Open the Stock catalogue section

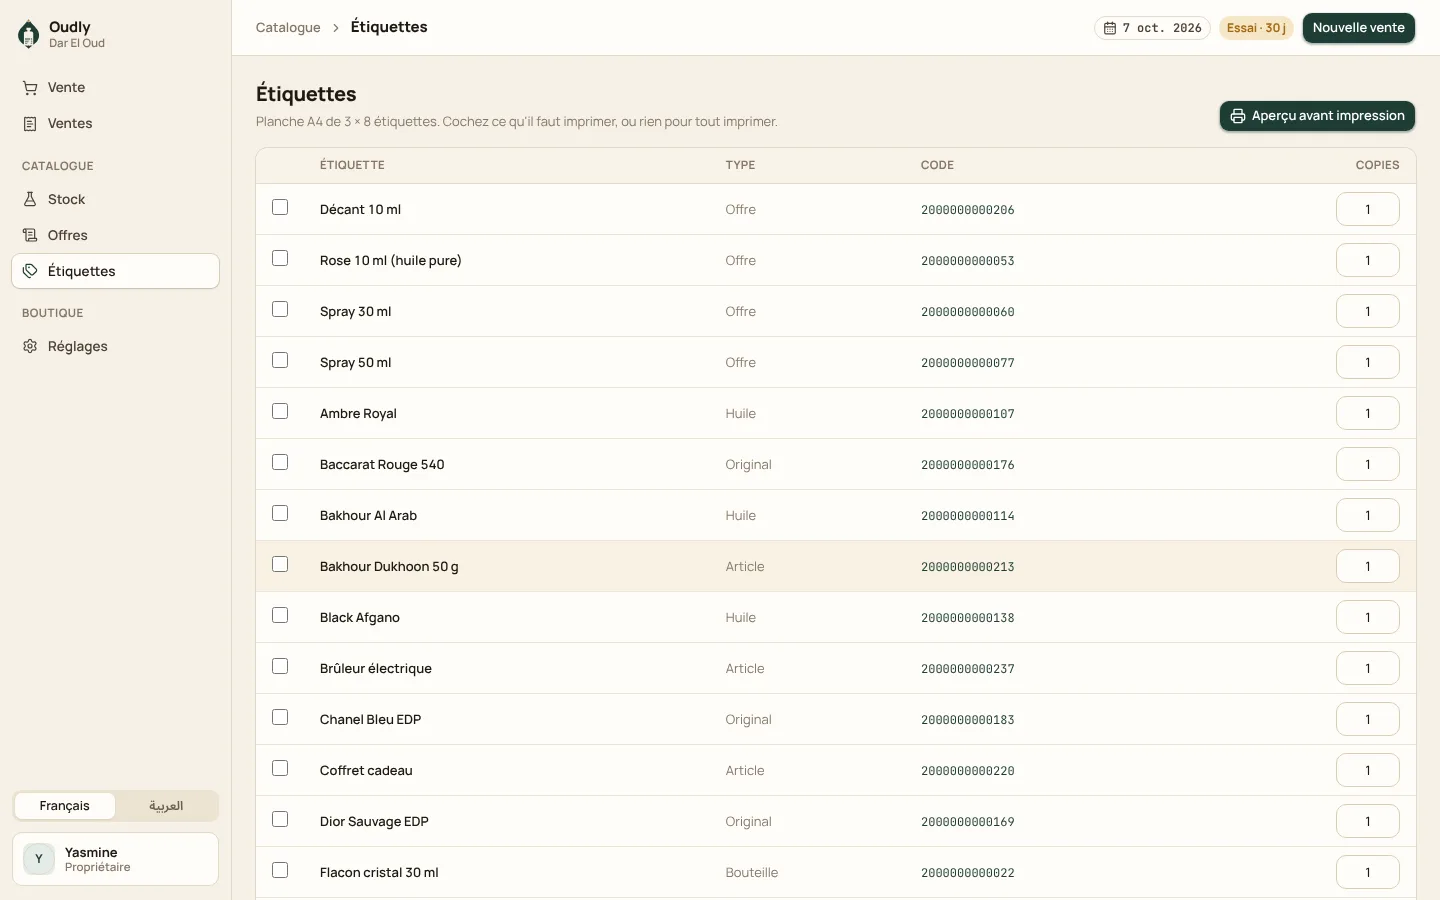pos(115,200)
